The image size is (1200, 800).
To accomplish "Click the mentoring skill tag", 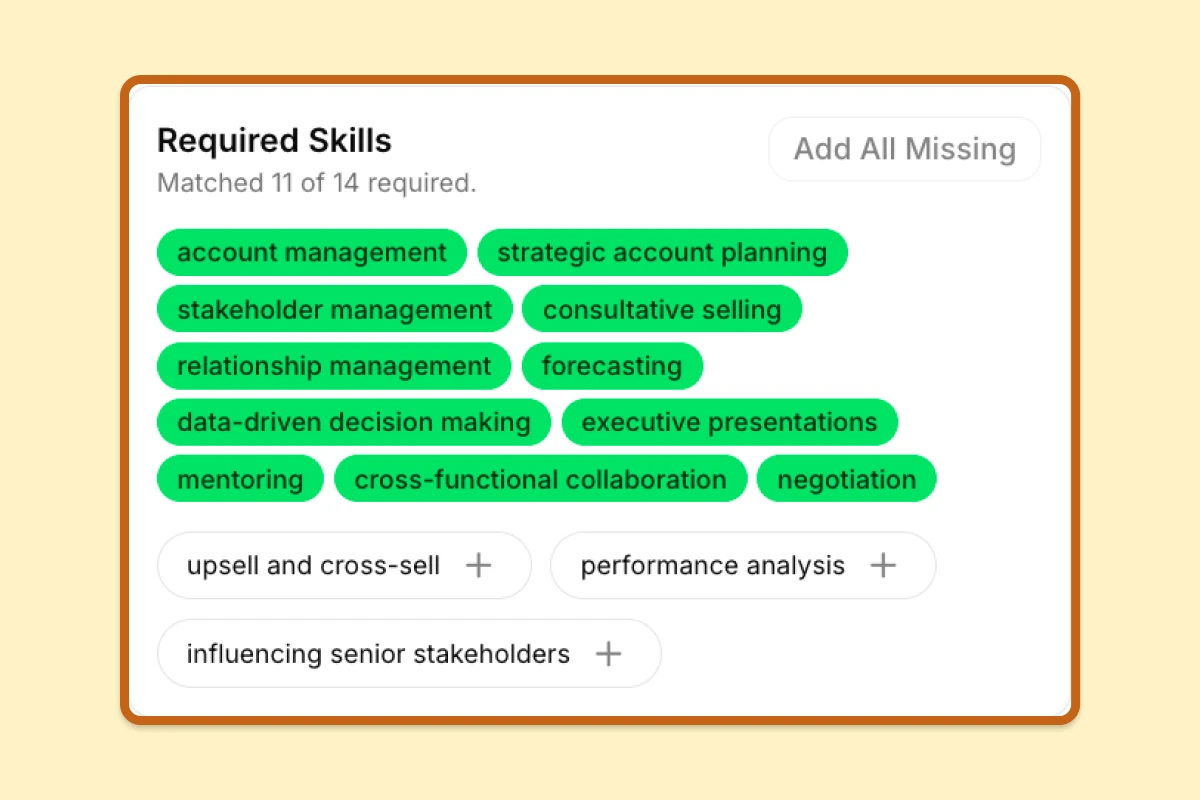I will pos(240,478).
